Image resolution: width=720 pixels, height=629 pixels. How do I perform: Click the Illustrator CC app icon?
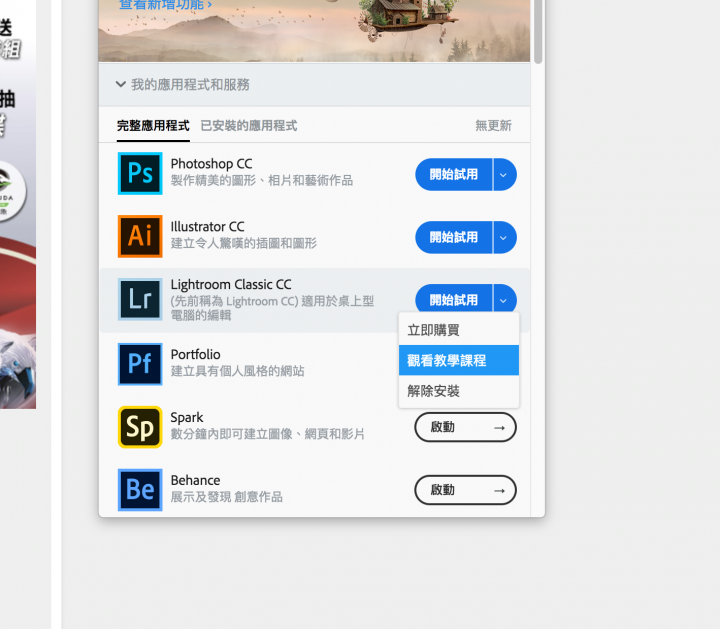140,236
